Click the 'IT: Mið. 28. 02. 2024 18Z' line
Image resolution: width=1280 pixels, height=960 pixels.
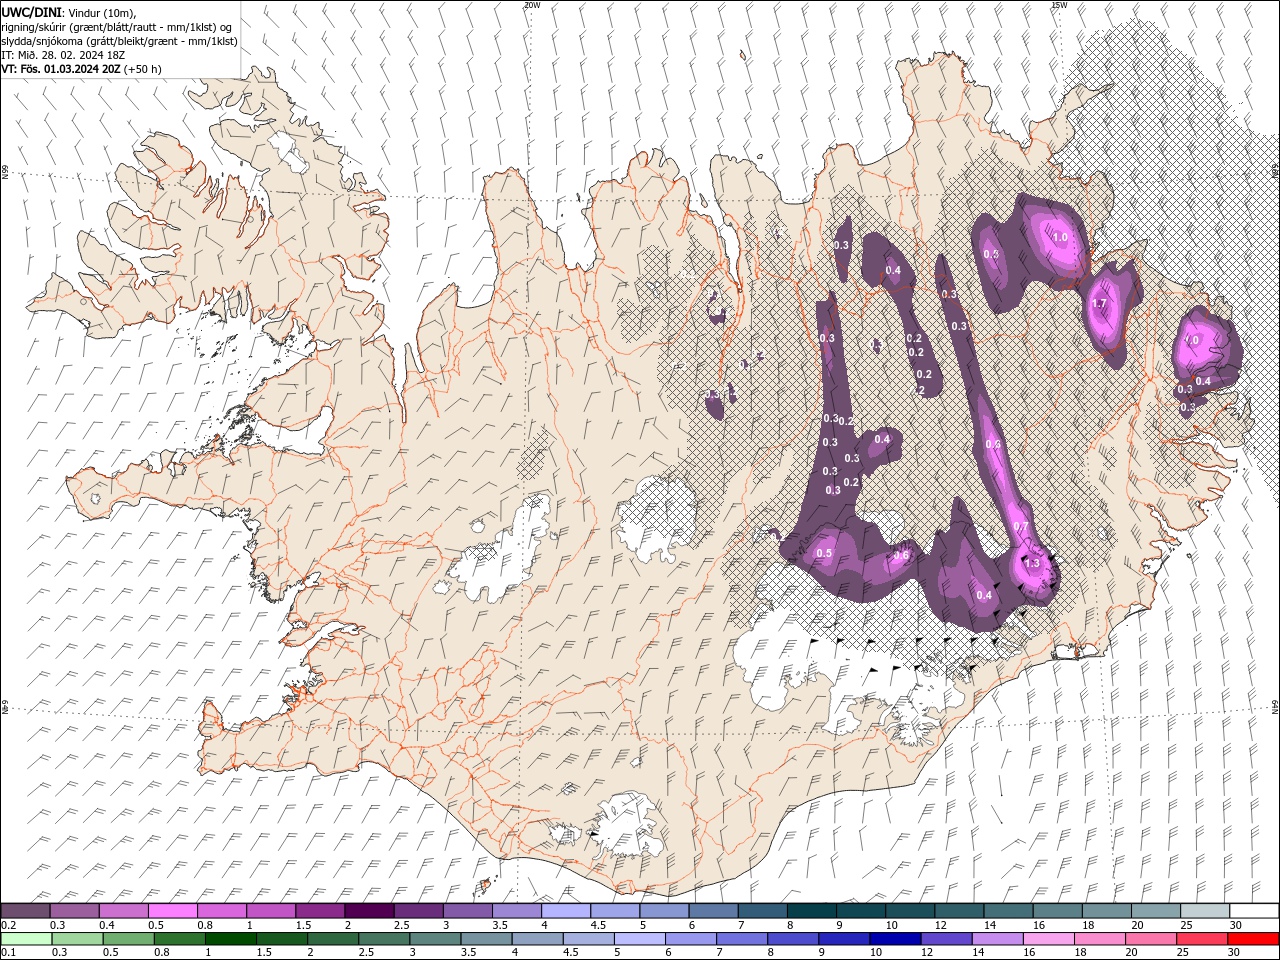(x=63, y=55)
